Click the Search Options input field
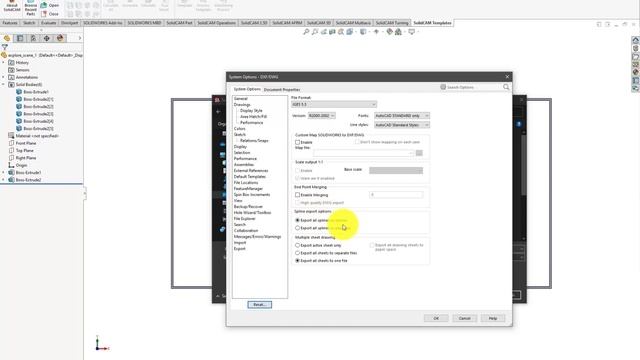Screen dimensions: 640x360 471,87
